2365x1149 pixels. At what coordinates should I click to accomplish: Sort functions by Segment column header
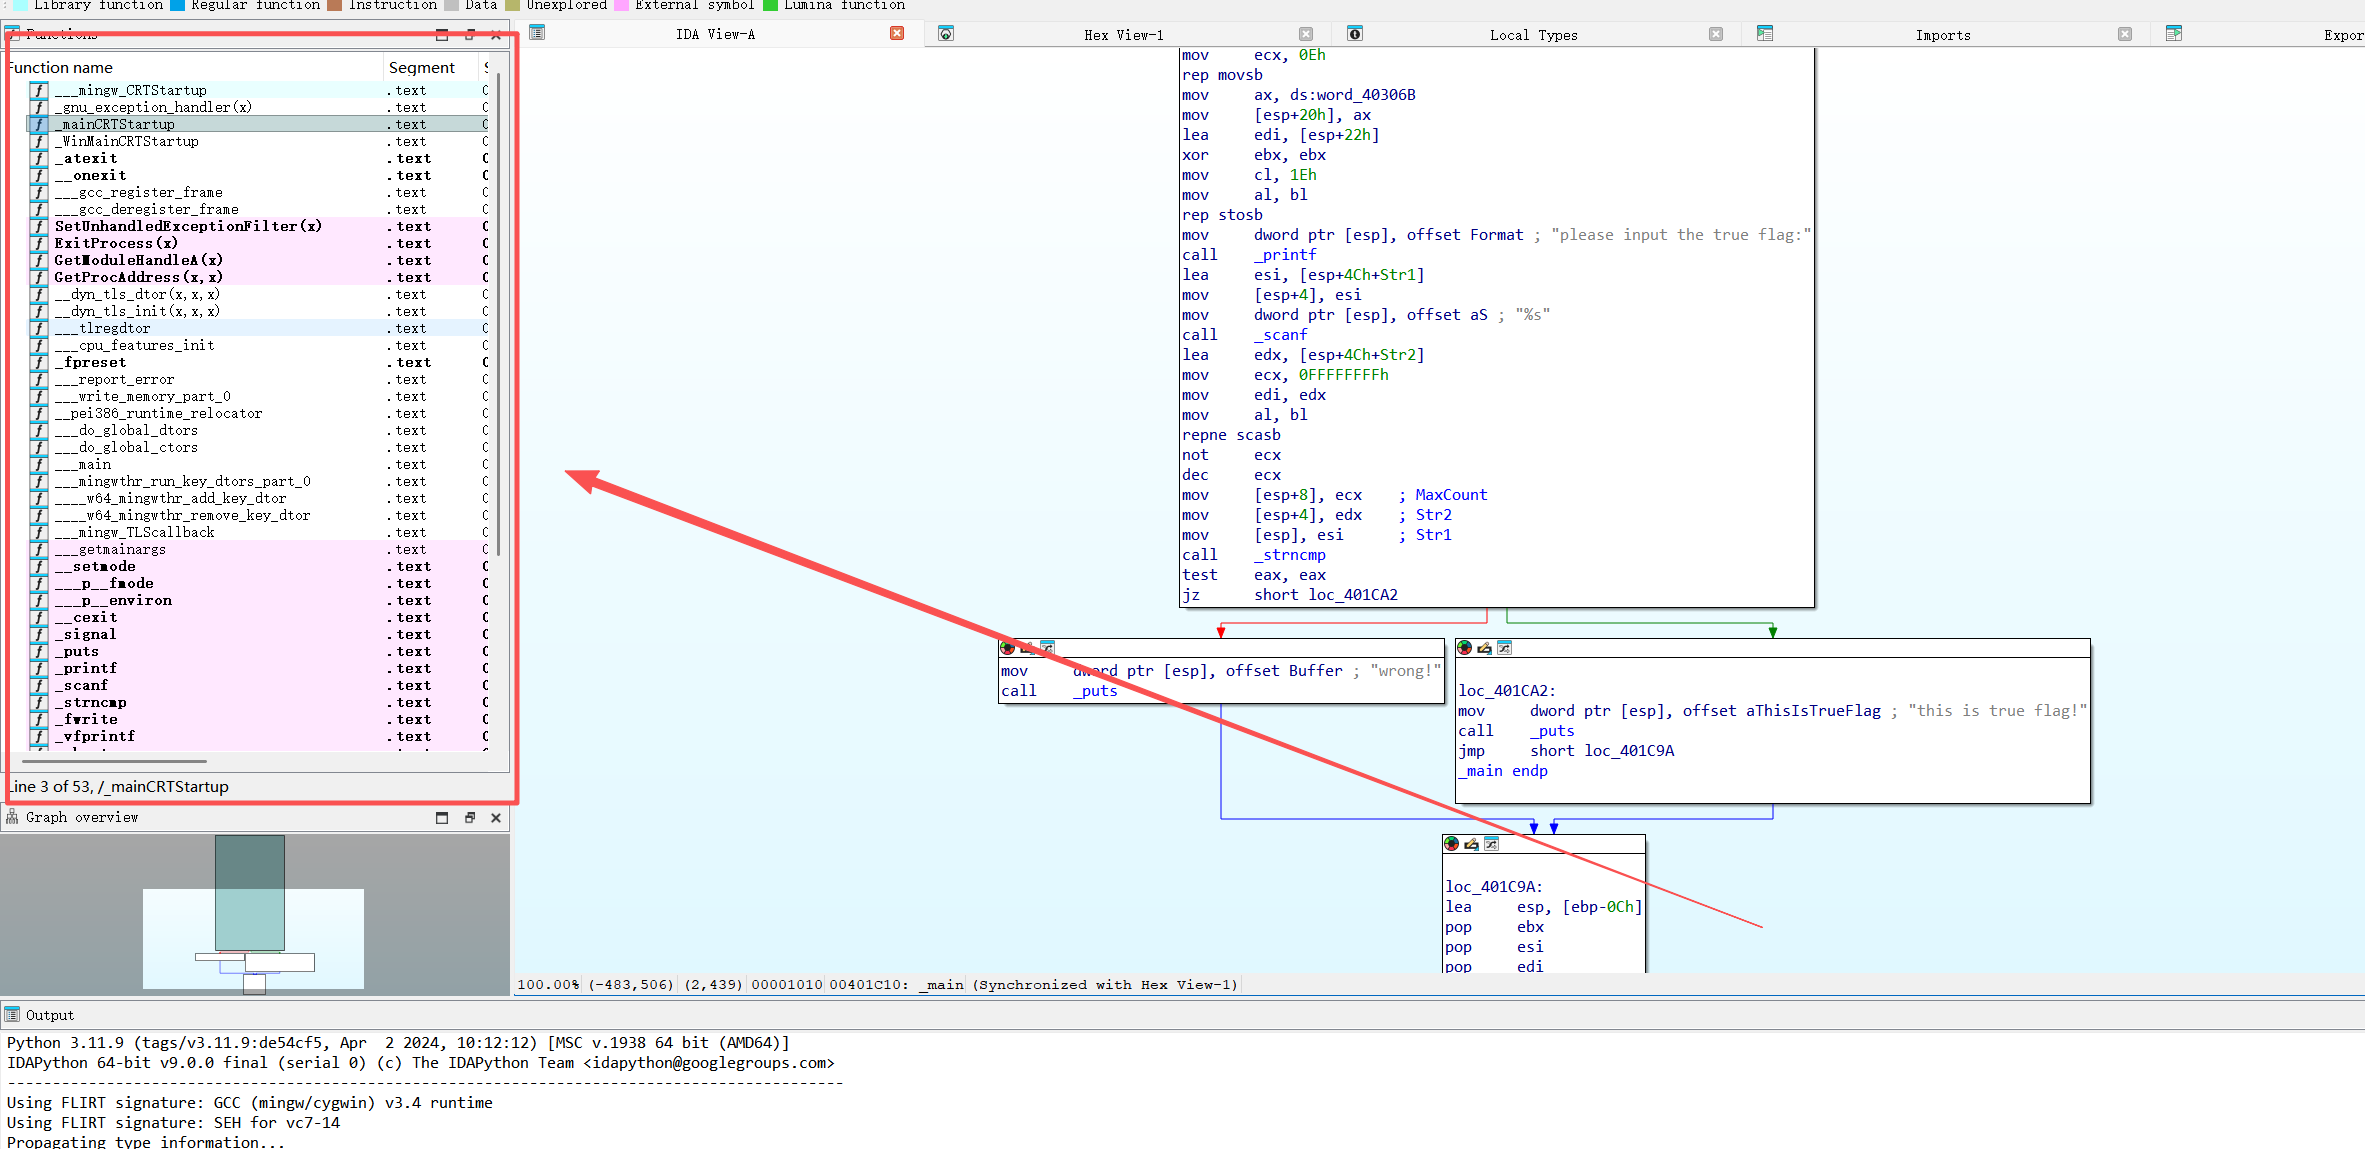[421, 68]
